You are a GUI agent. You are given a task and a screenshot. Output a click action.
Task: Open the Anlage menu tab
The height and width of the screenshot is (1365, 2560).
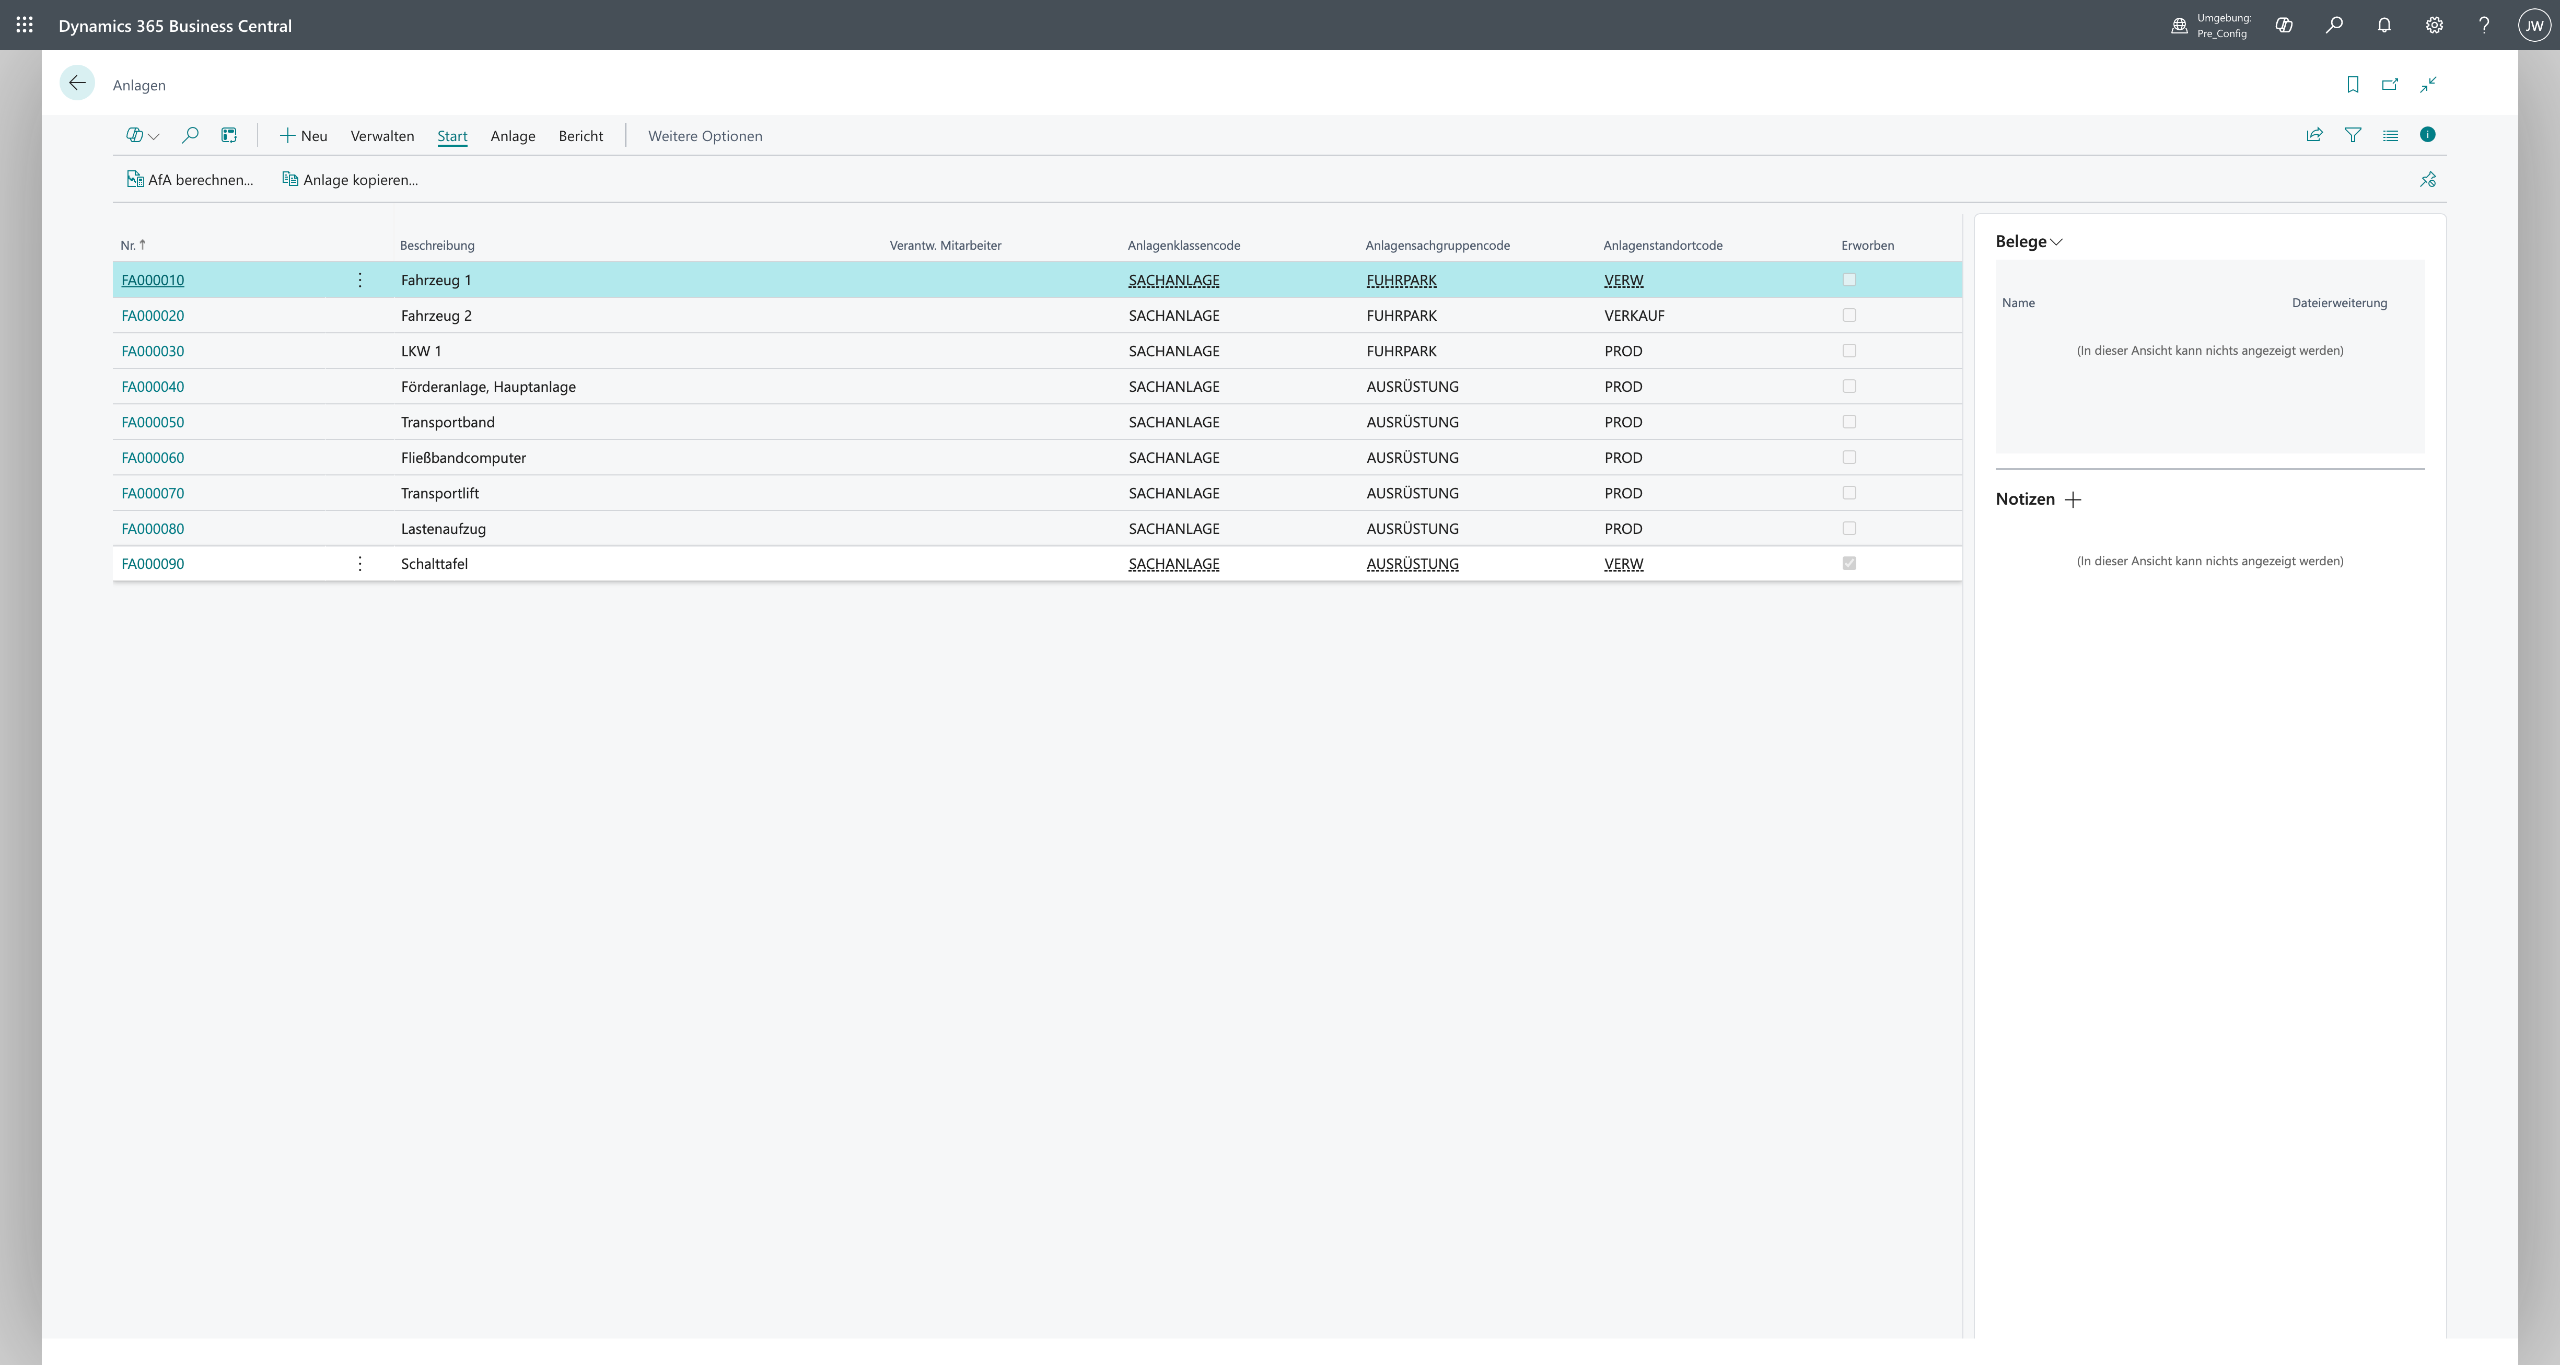click(x=513, y=136)
